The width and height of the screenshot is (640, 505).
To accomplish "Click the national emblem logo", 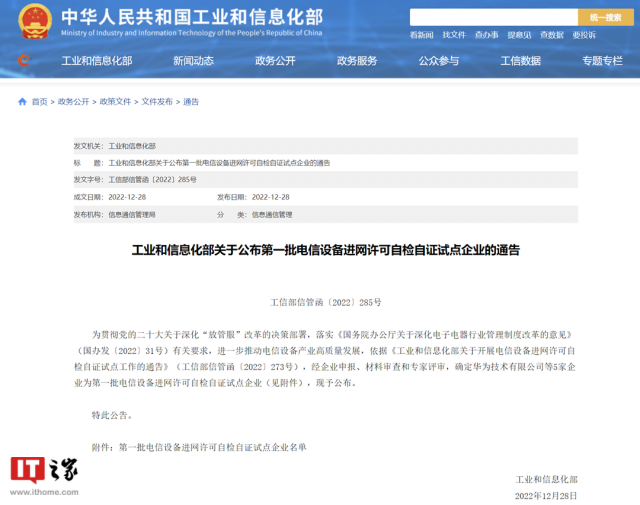I will [35, 21].
